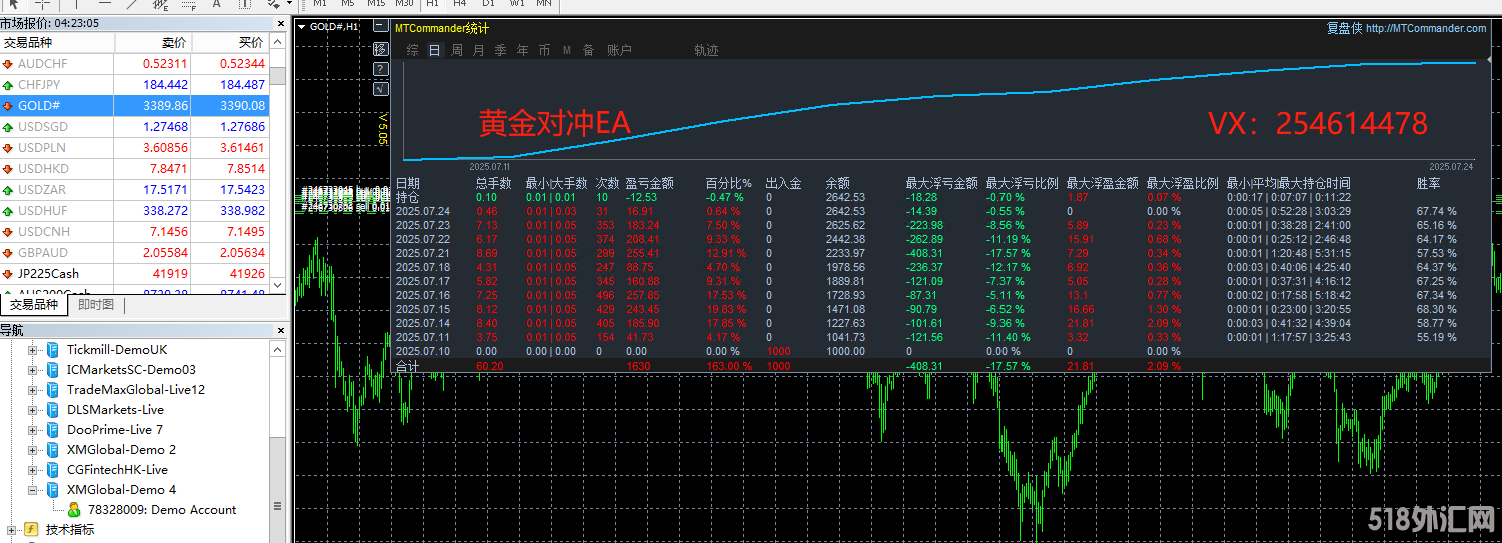1502x543 pixels.
Task: Click the arrow icon beside USDSGD
Action: 8,127
